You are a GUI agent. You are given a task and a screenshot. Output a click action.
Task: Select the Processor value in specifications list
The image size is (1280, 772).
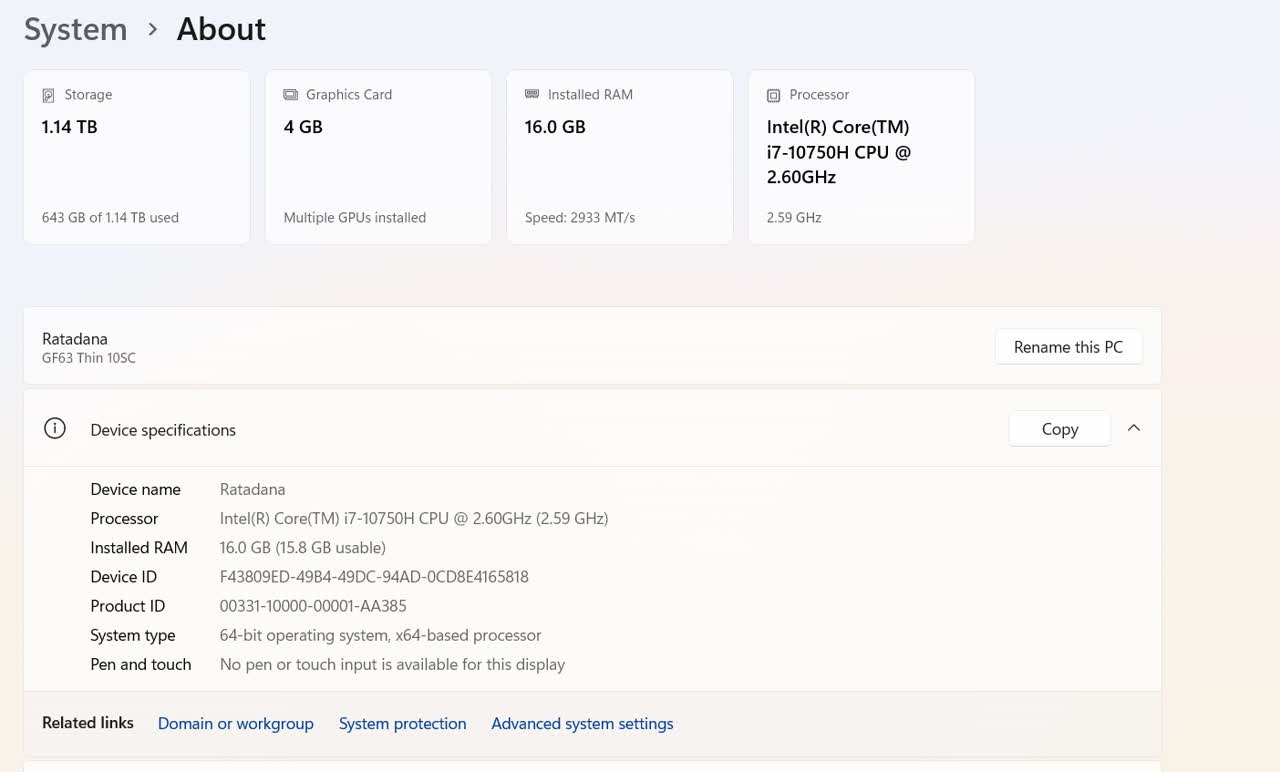click(414, 518)
